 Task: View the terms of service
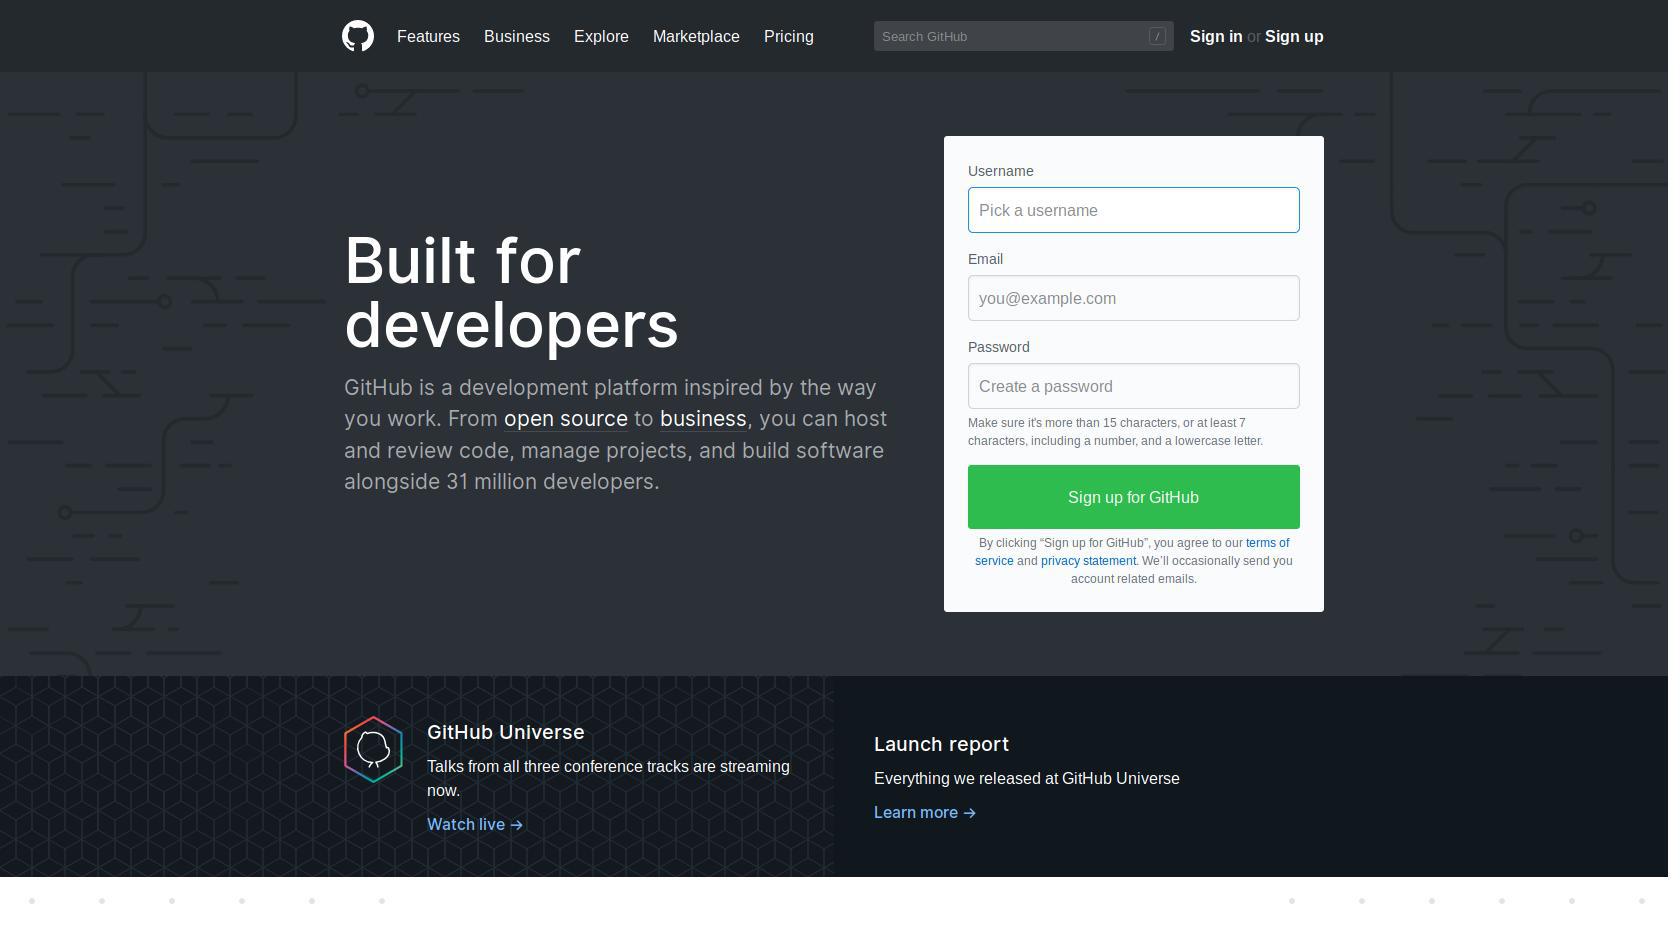click(x=1266, y=543)
